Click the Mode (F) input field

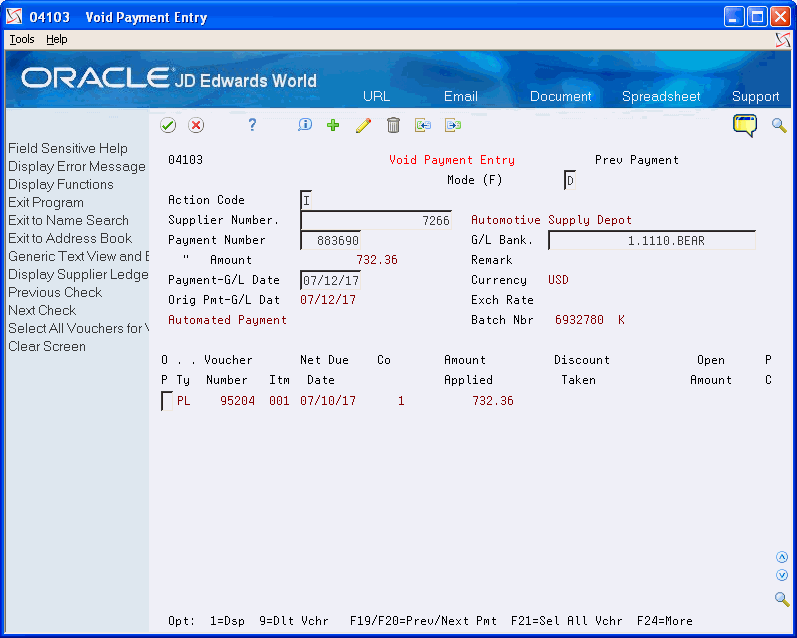pyautogui.click(x=570, y=180)
